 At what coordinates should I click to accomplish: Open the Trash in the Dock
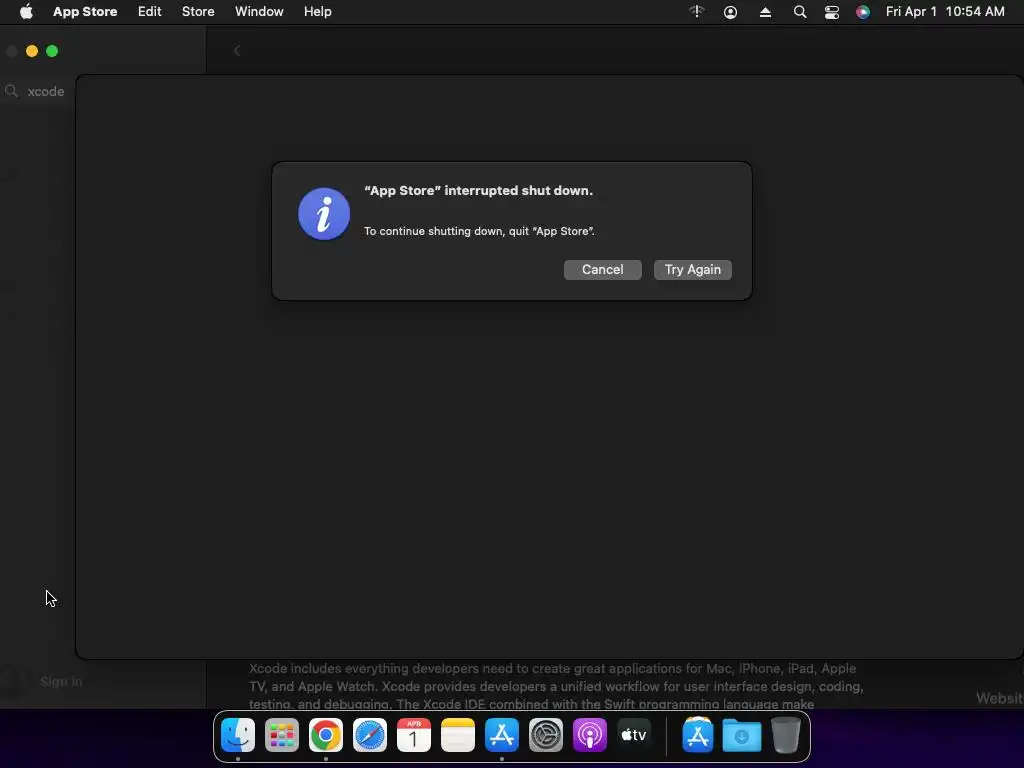(x=786, y=735)
